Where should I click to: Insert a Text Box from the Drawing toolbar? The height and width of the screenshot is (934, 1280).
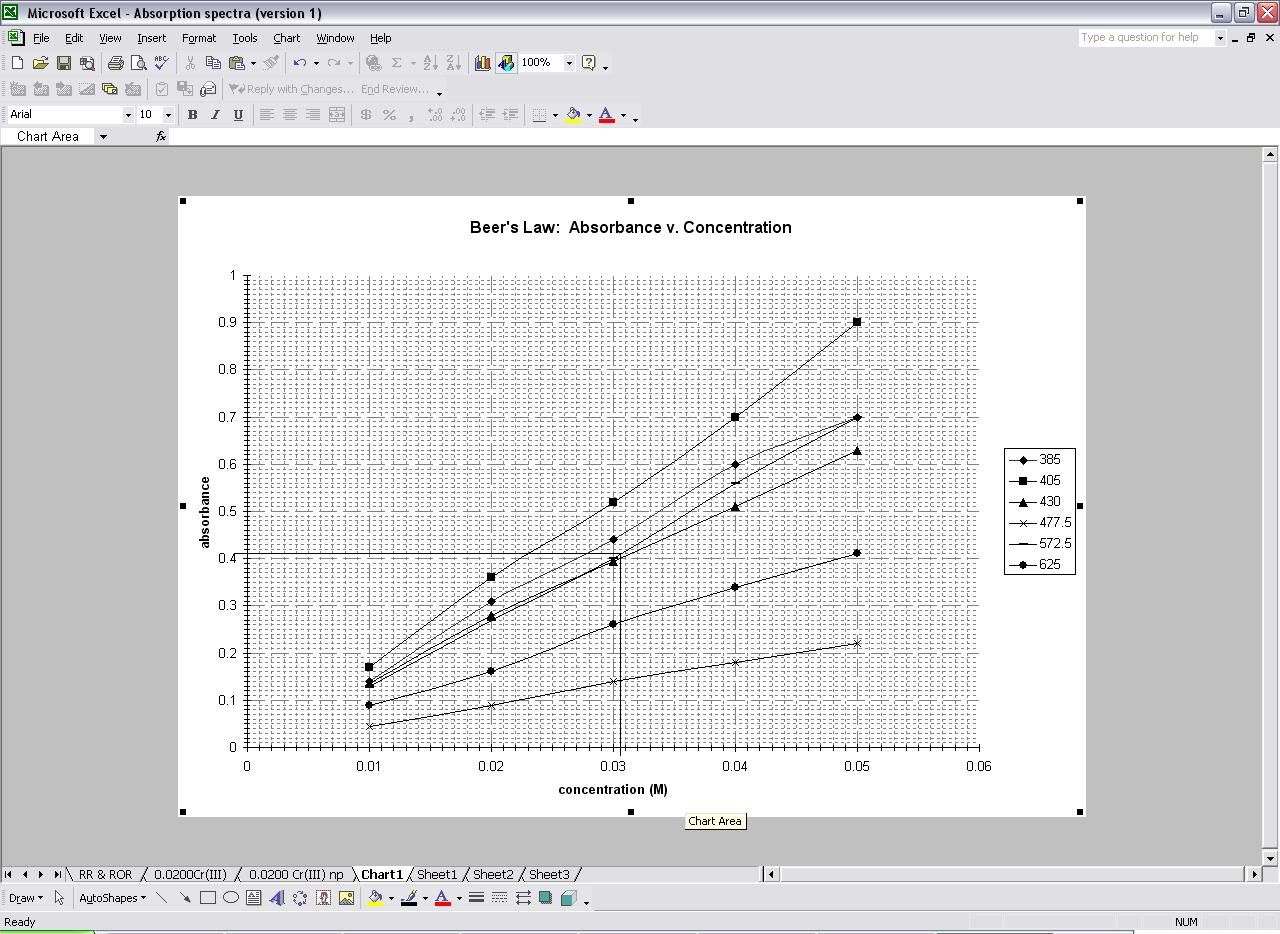pos(253,898)
